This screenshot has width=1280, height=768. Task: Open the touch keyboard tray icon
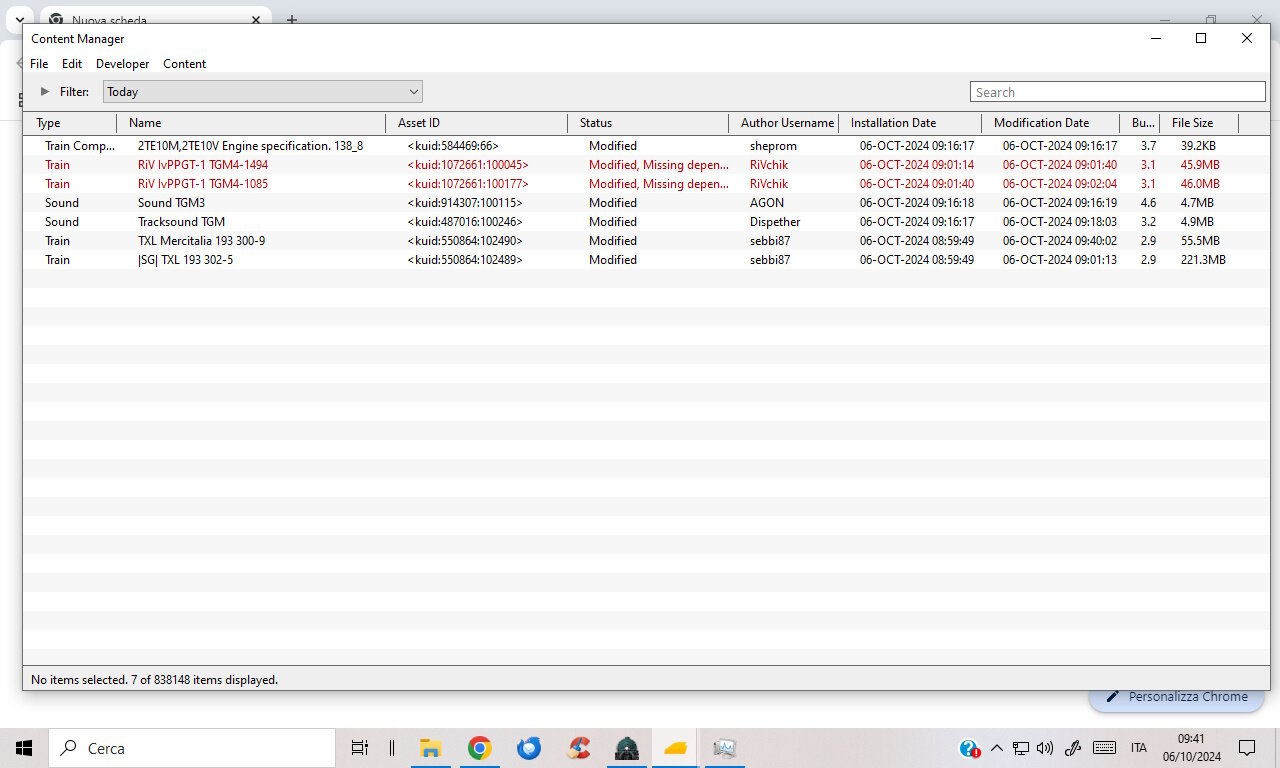tap(1104, 748)
